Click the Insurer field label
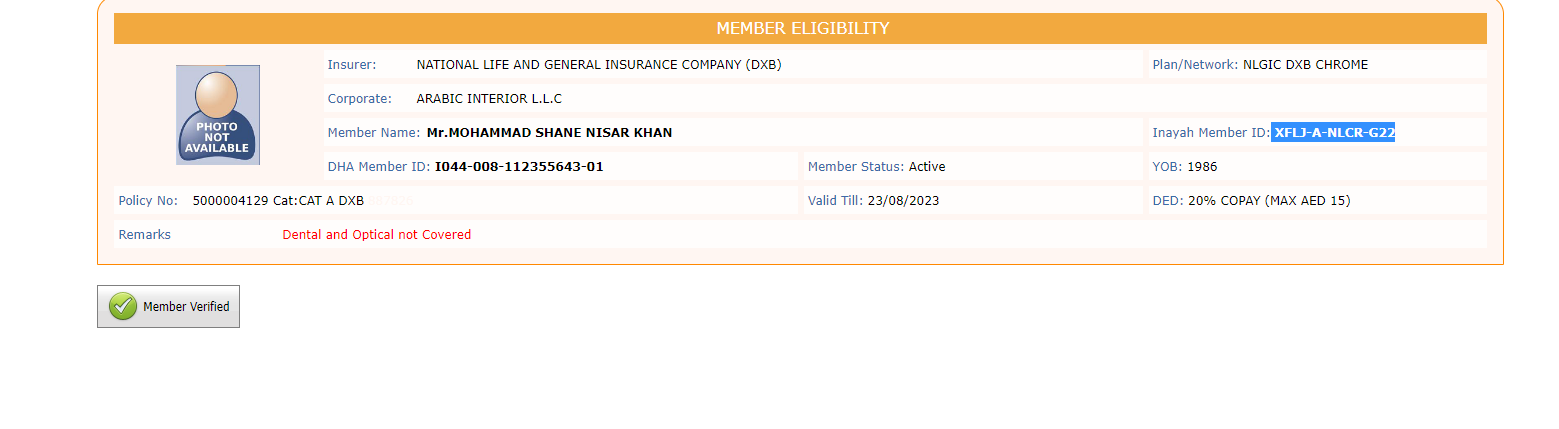This screenshot has height=429, width=1559. 352,65
